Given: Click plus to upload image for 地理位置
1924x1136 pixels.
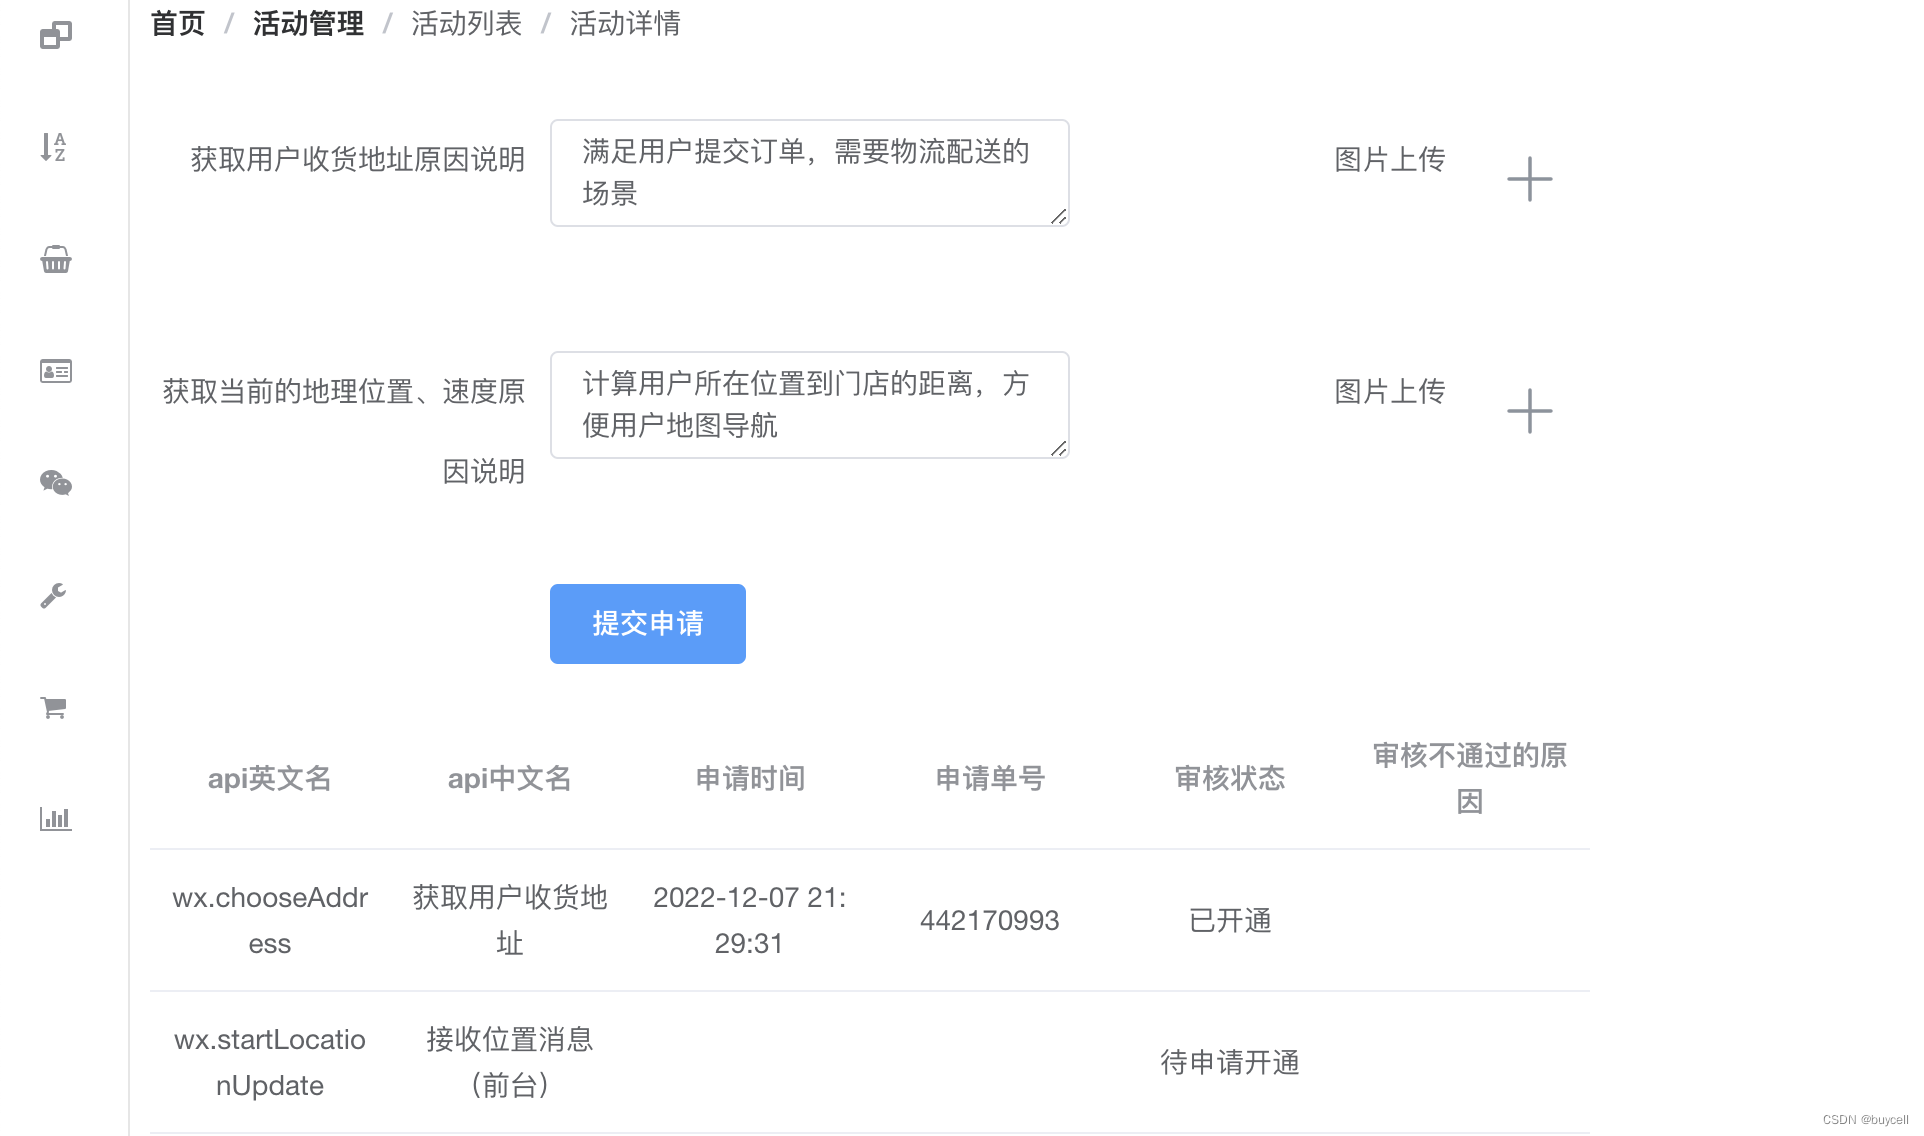Looking at the screenshot, I should (1530, 411).
